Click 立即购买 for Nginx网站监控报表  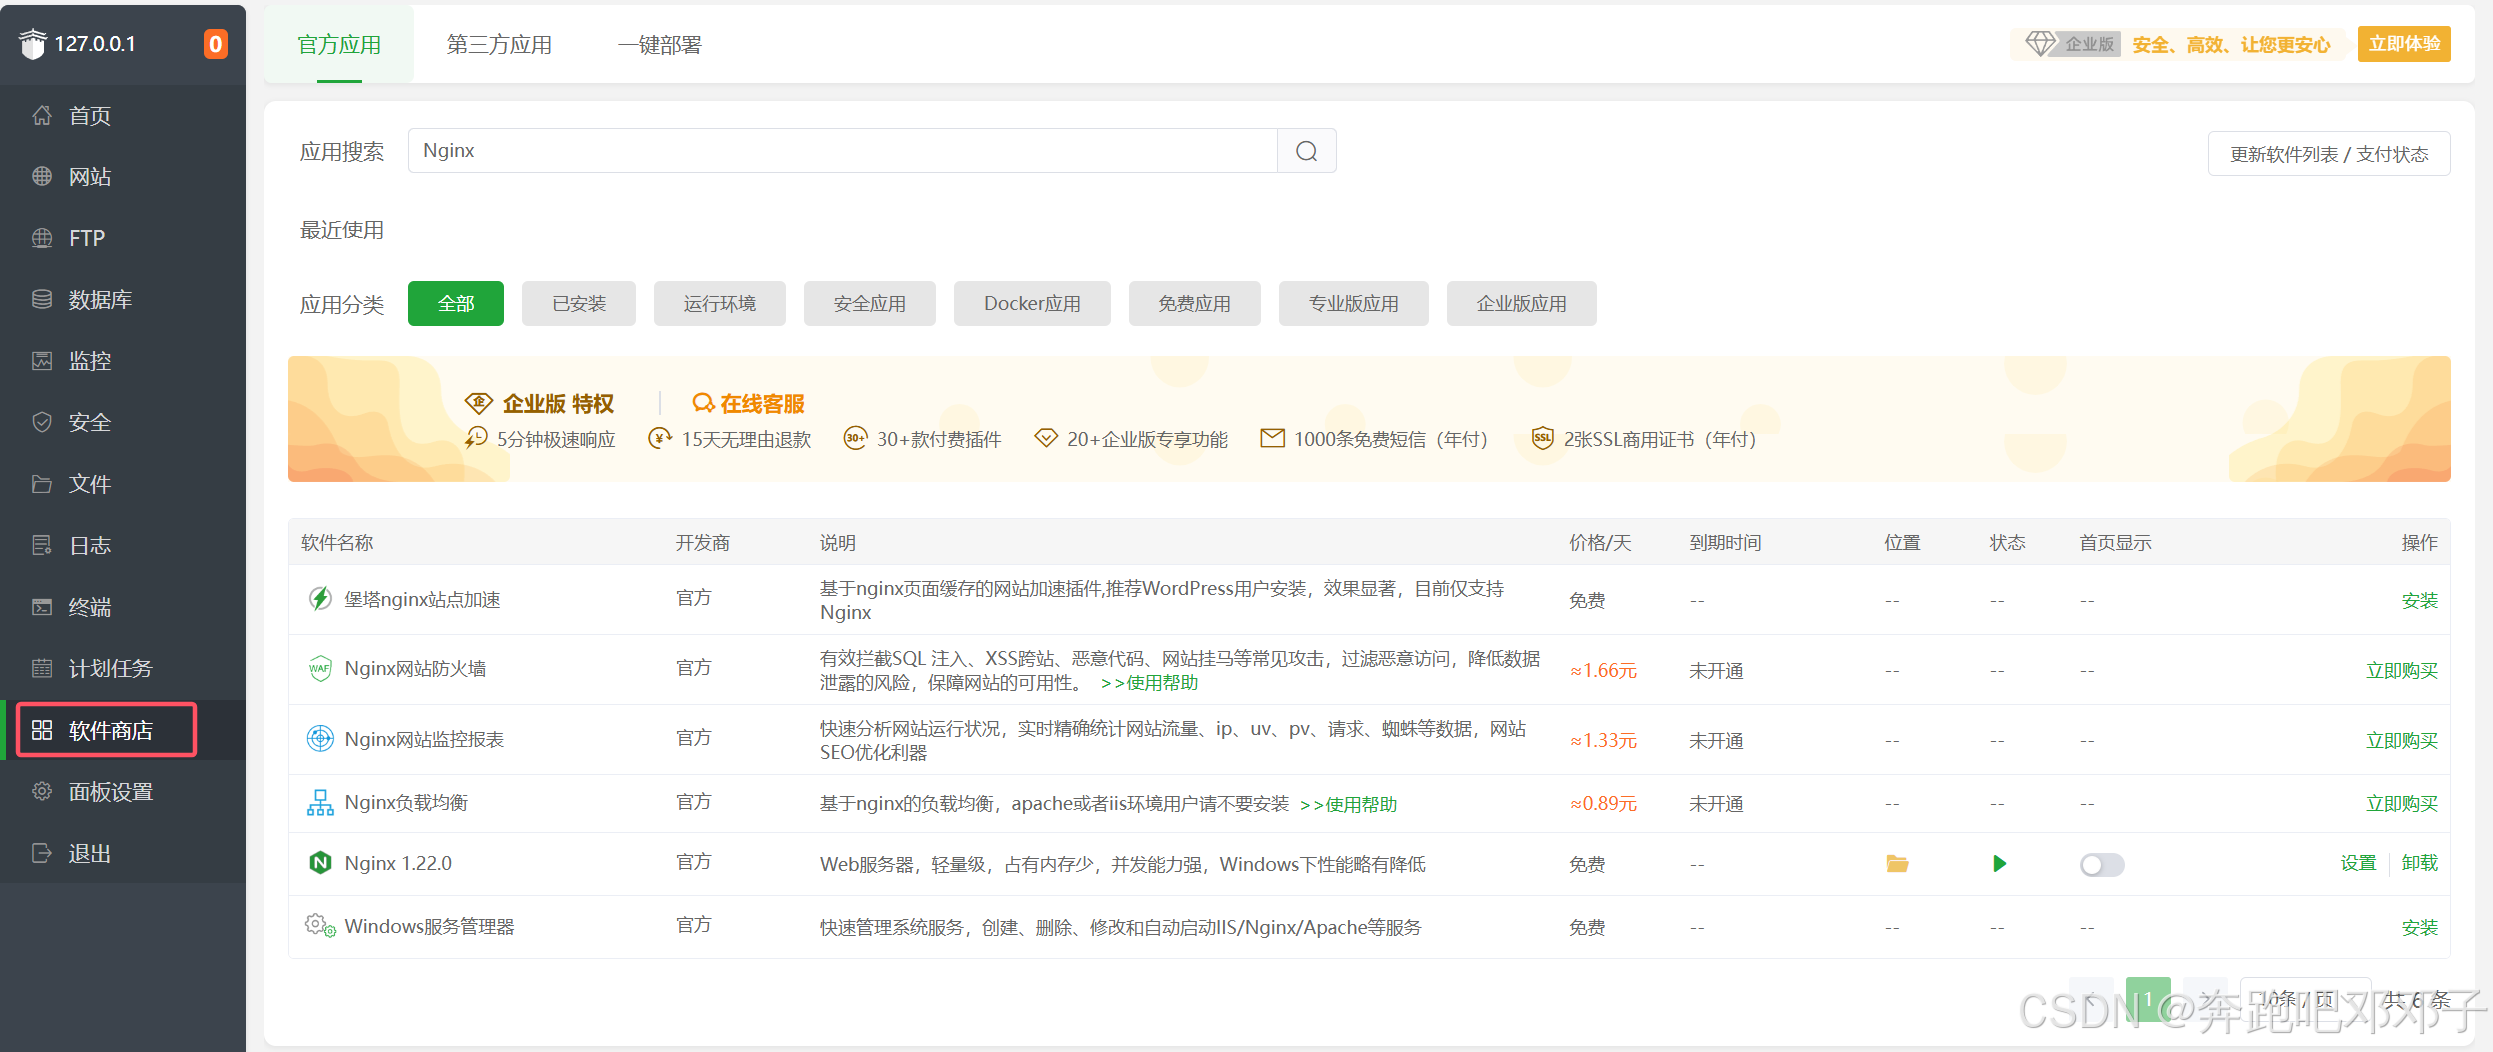pyautogui.click(x=2402, y=740)
